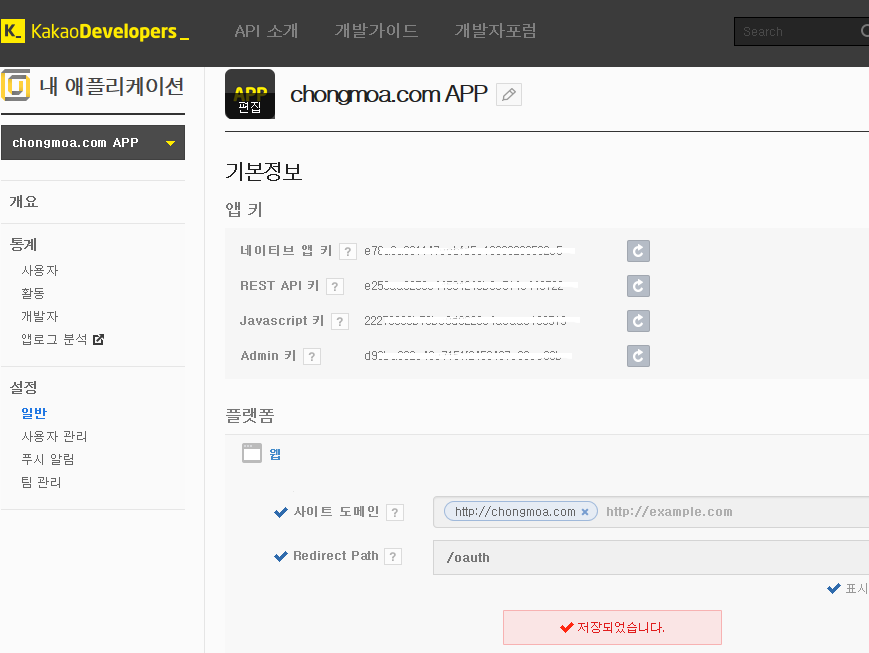Show help for Admin 키
Image resolution: width=869 pixels, height=653 pixels.
point(312,356)
